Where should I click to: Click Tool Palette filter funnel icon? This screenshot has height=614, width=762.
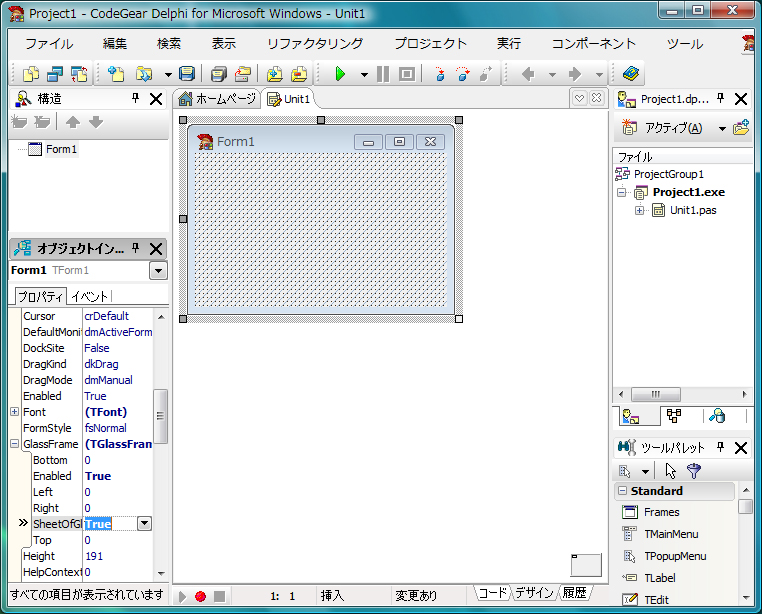pyautogui.click(x=693, y=471)
